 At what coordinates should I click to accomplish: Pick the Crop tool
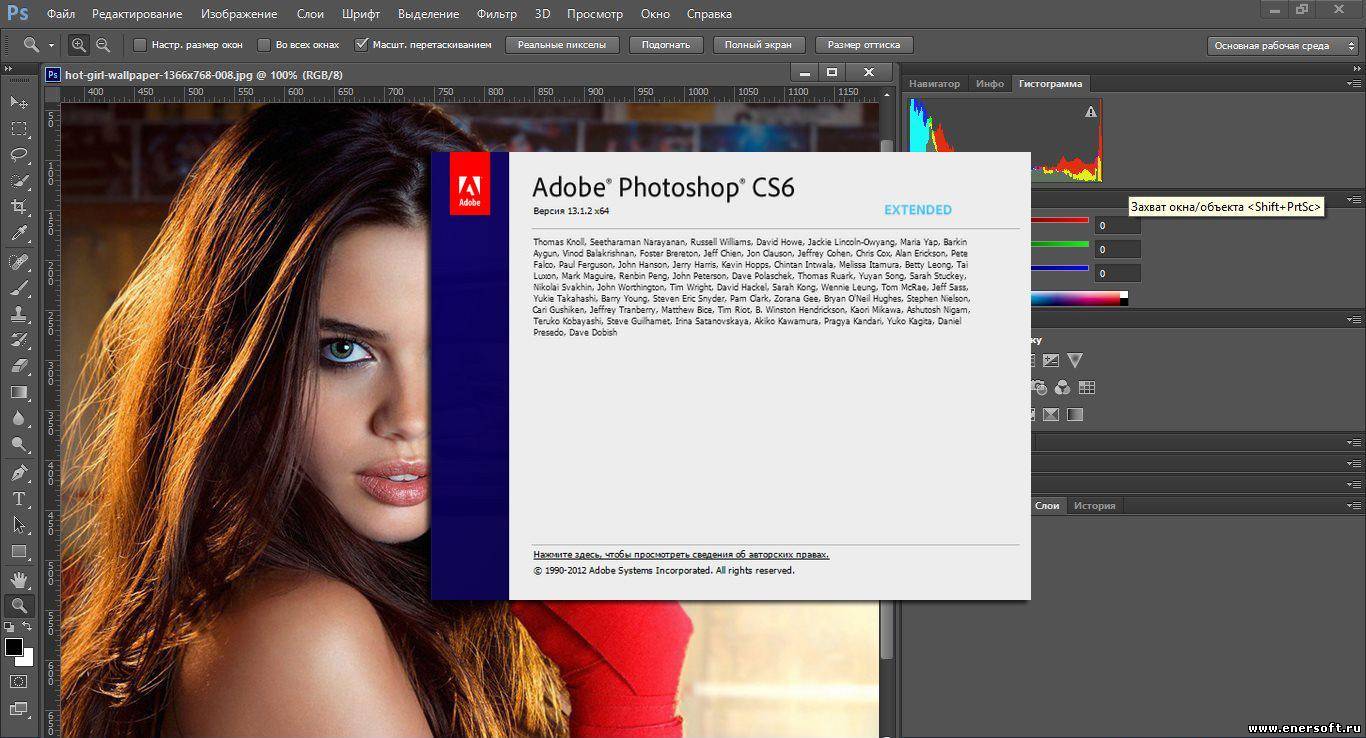point(19,208)
